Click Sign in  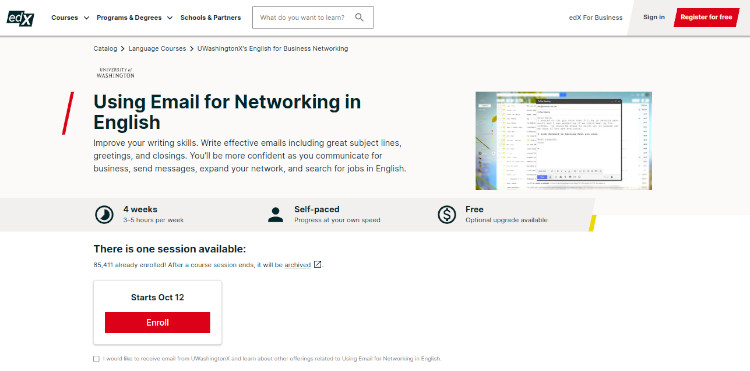[x=654, y=17]
